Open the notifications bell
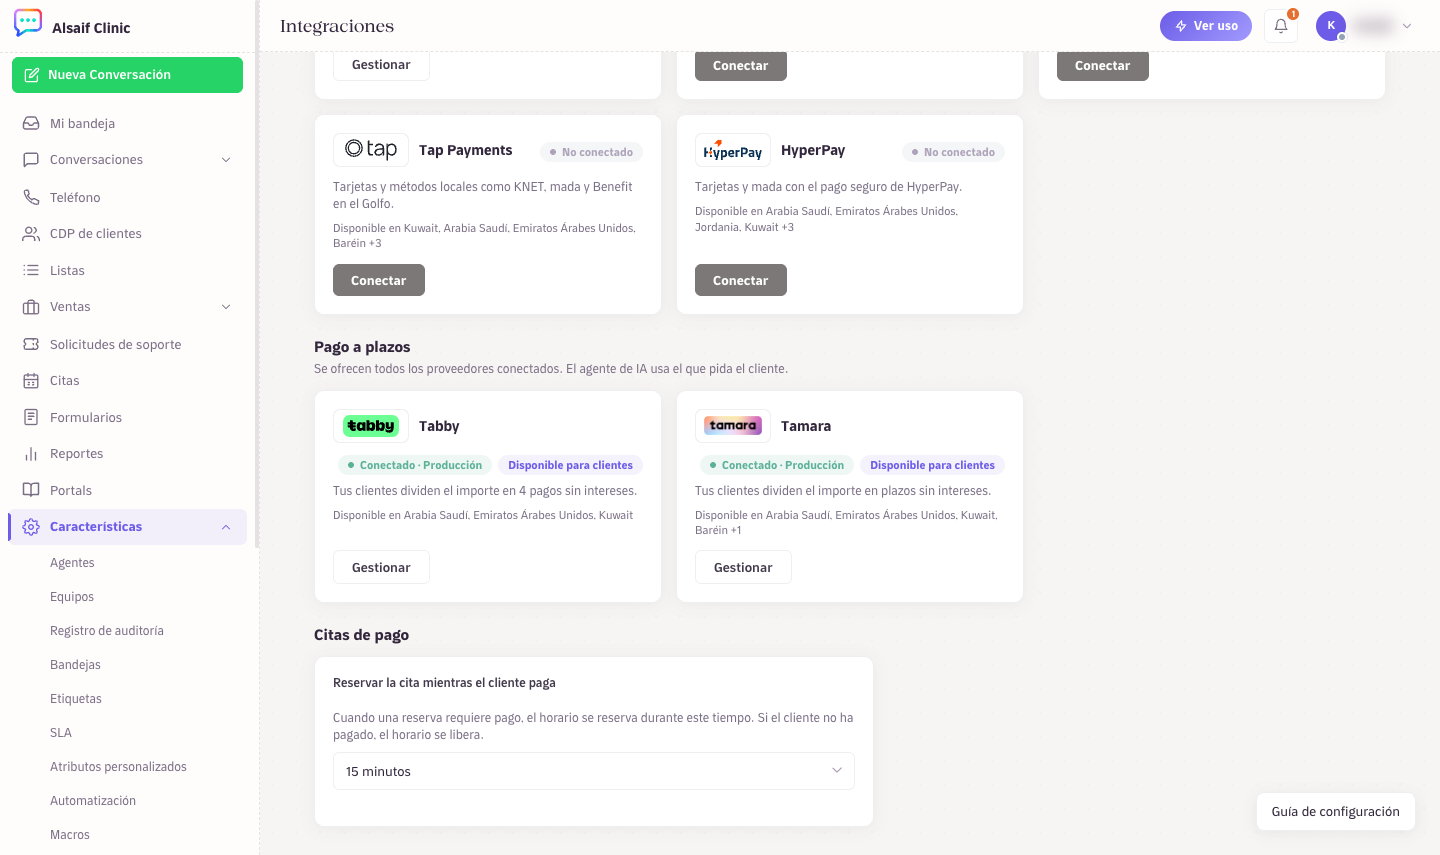The image size is (1440, 855). (x=1281, y=26)
